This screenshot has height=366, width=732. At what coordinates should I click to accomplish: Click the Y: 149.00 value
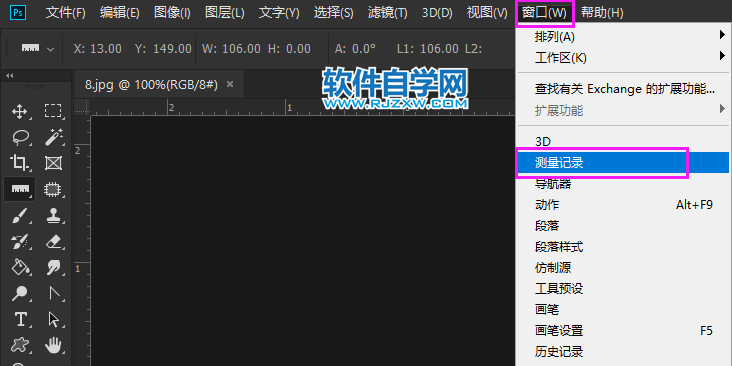coord(163,49)
